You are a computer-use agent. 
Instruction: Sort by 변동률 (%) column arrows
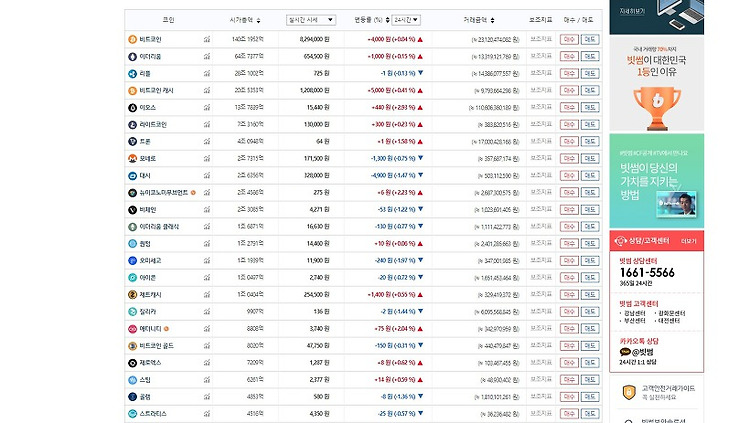(x=387, y=20)
